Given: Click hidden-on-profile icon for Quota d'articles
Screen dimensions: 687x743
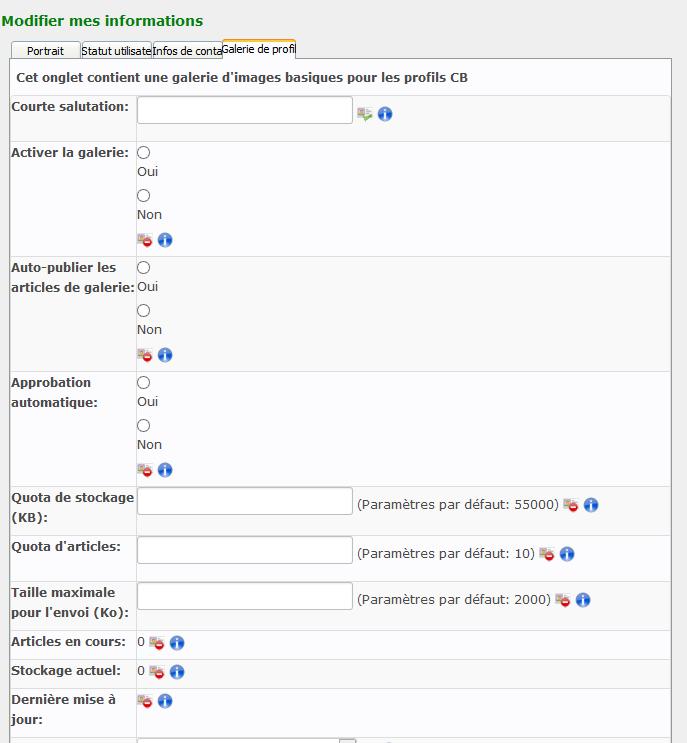Looking at the screenshot, I should 547,553.
